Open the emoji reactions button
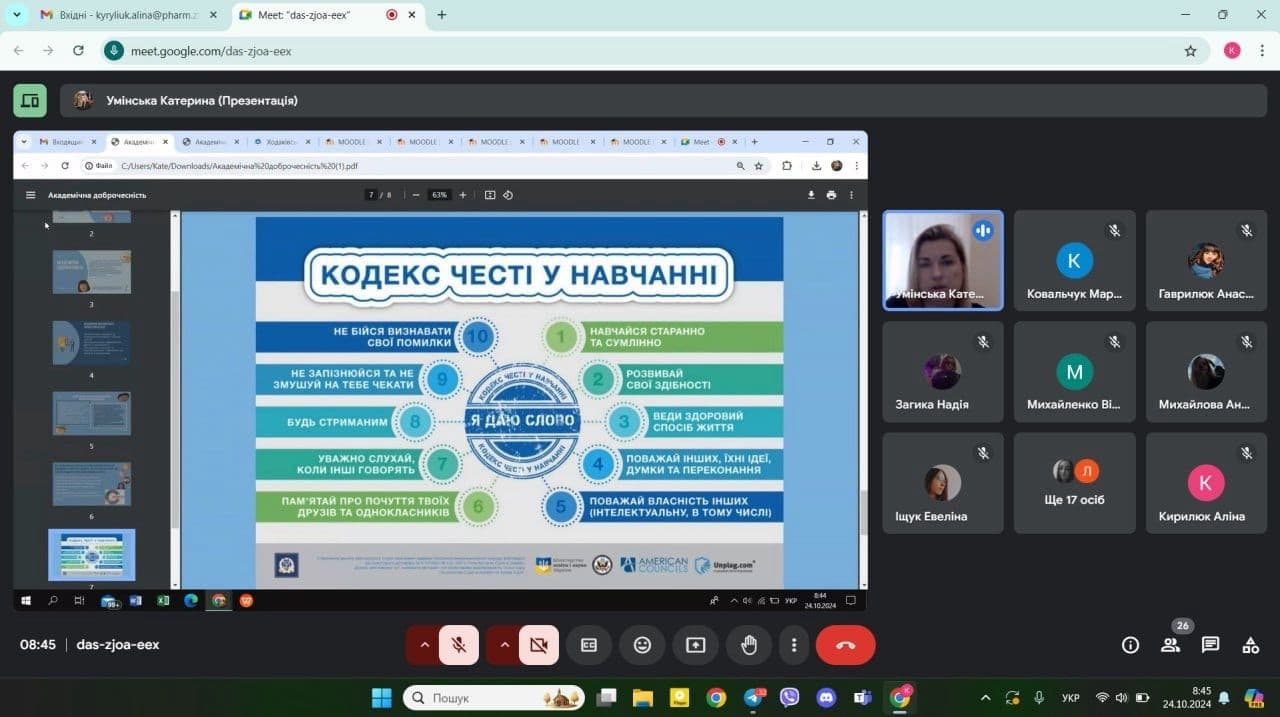Screen dimensions: 1280x717 (x=642, y=645)
